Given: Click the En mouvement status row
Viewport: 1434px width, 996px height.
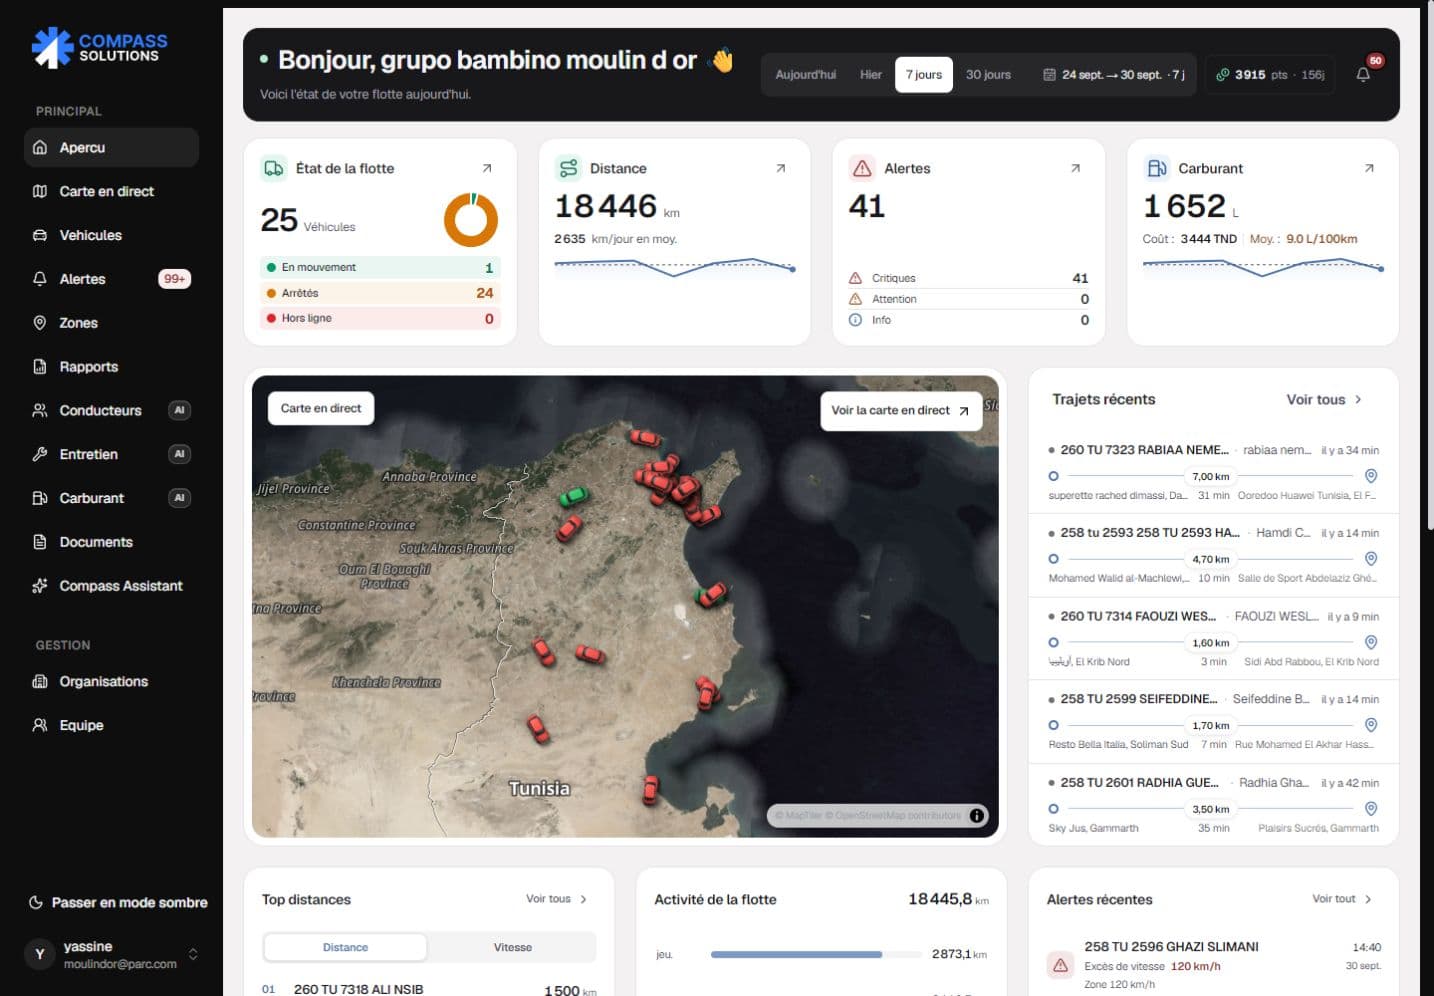Looking at the screenshot, I should click(x=380, y=267).
